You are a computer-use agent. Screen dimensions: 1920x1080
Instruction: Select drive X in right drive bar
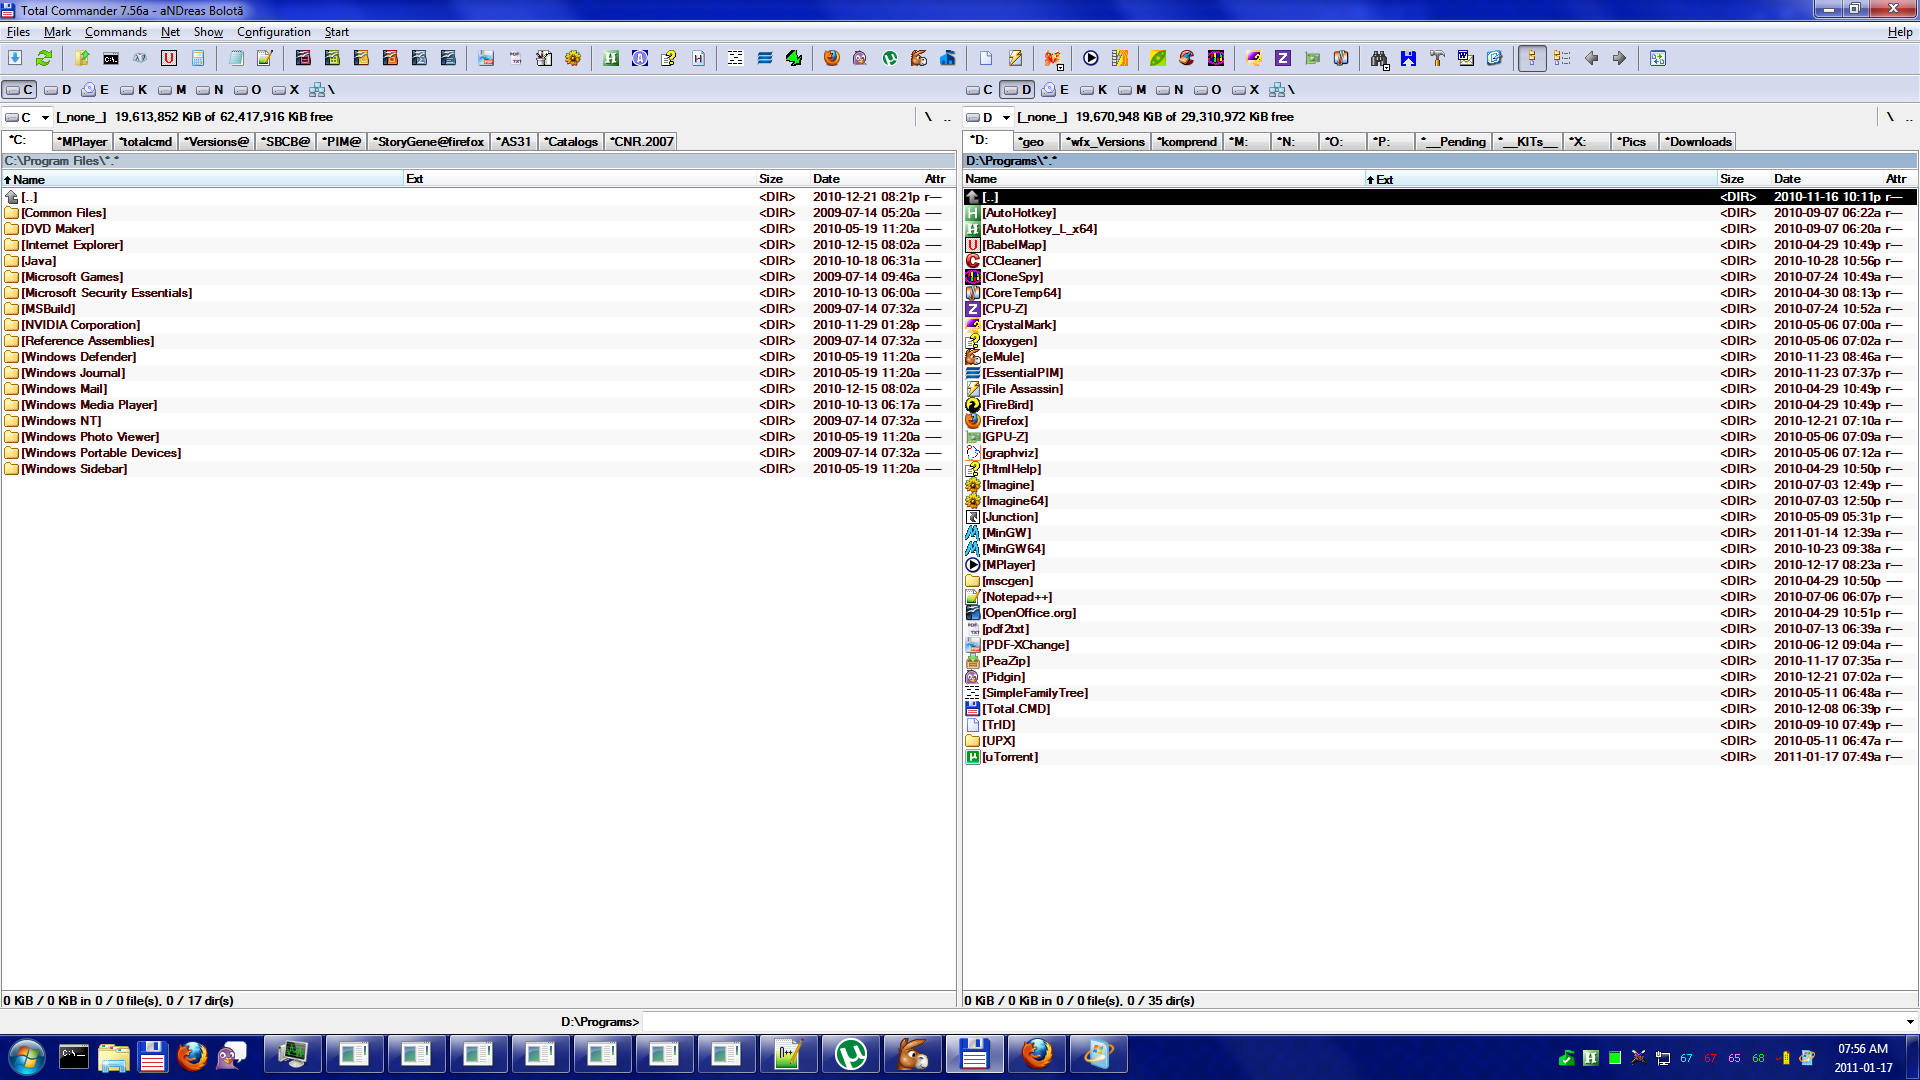coord(1246,90)
